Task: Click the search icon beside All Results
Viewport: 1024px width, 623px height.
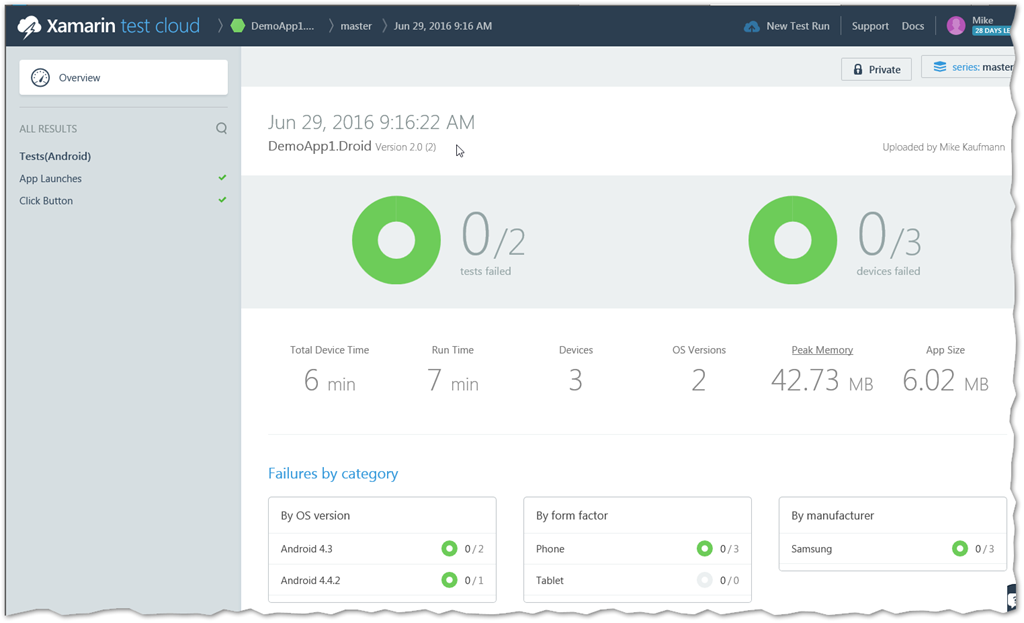Action: pyautogui.click(x=221, y=128)
